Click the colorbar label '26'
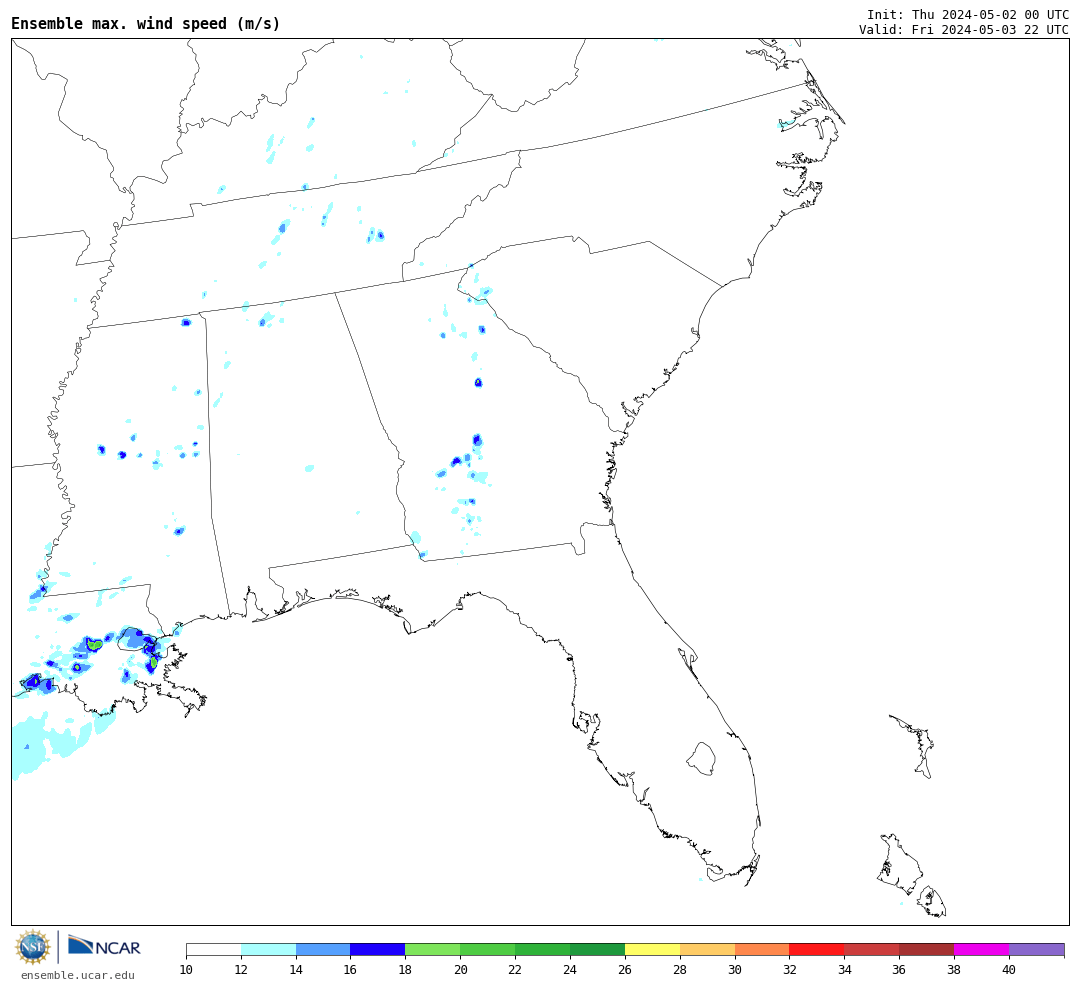This screenshot has height=988, width=1080. (625, 970)
